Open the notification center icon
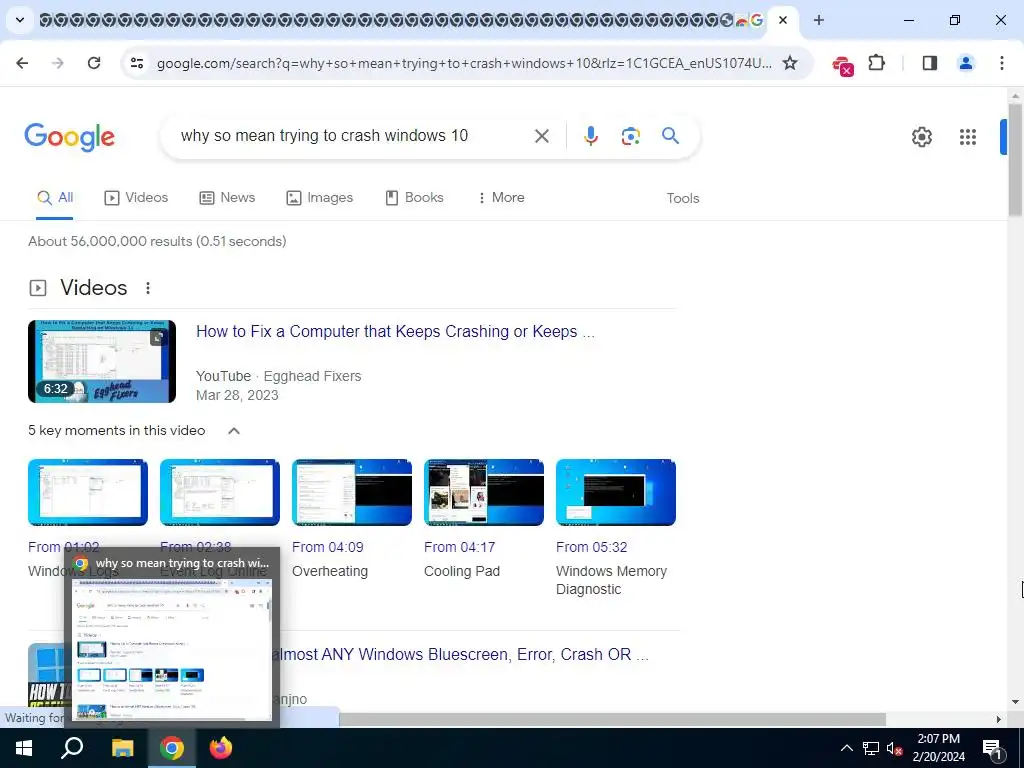This screenshot has height=768, width=1024. pyautogui.click(x=992, y=748)
